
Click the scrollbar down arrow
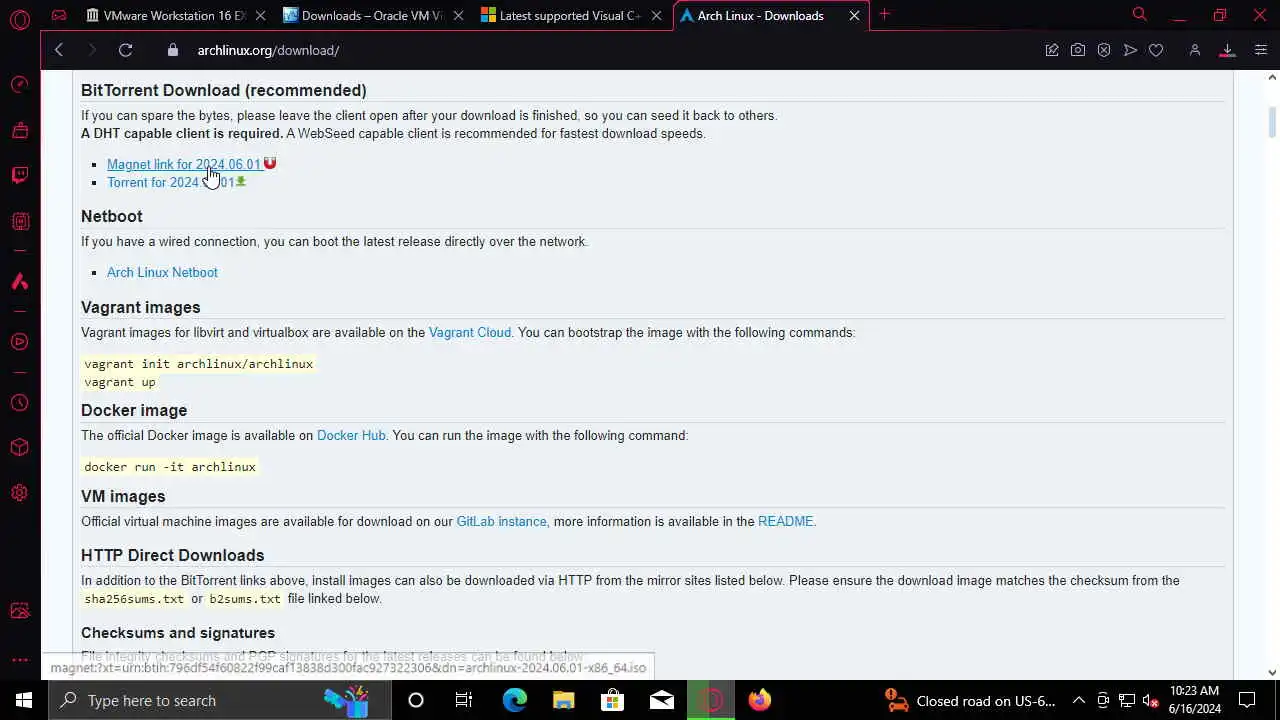tap(1273, 672)
